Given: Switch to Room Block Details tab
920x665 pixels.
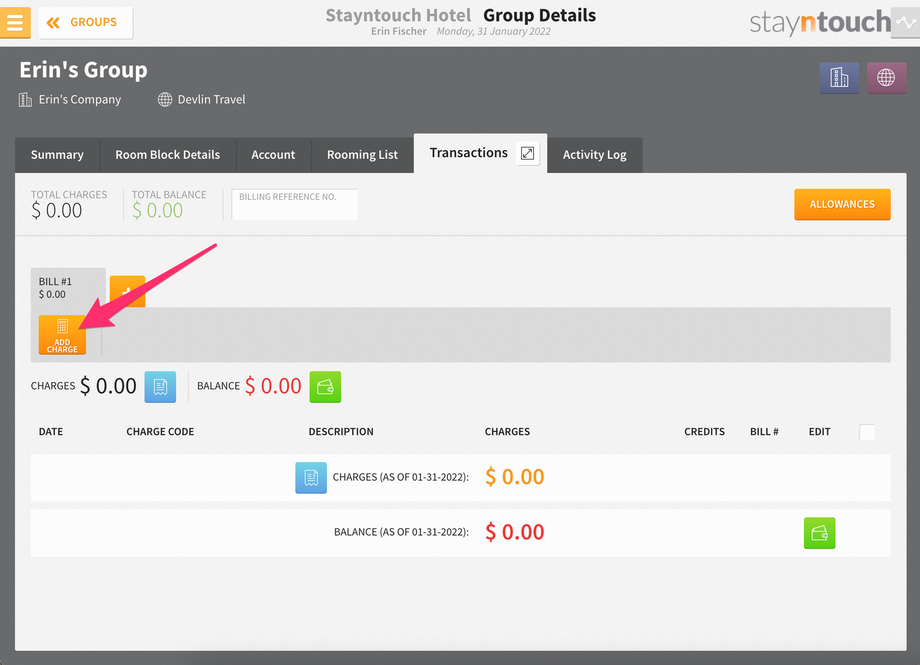Looking at the screenshot, I should (x=168, y=155).
